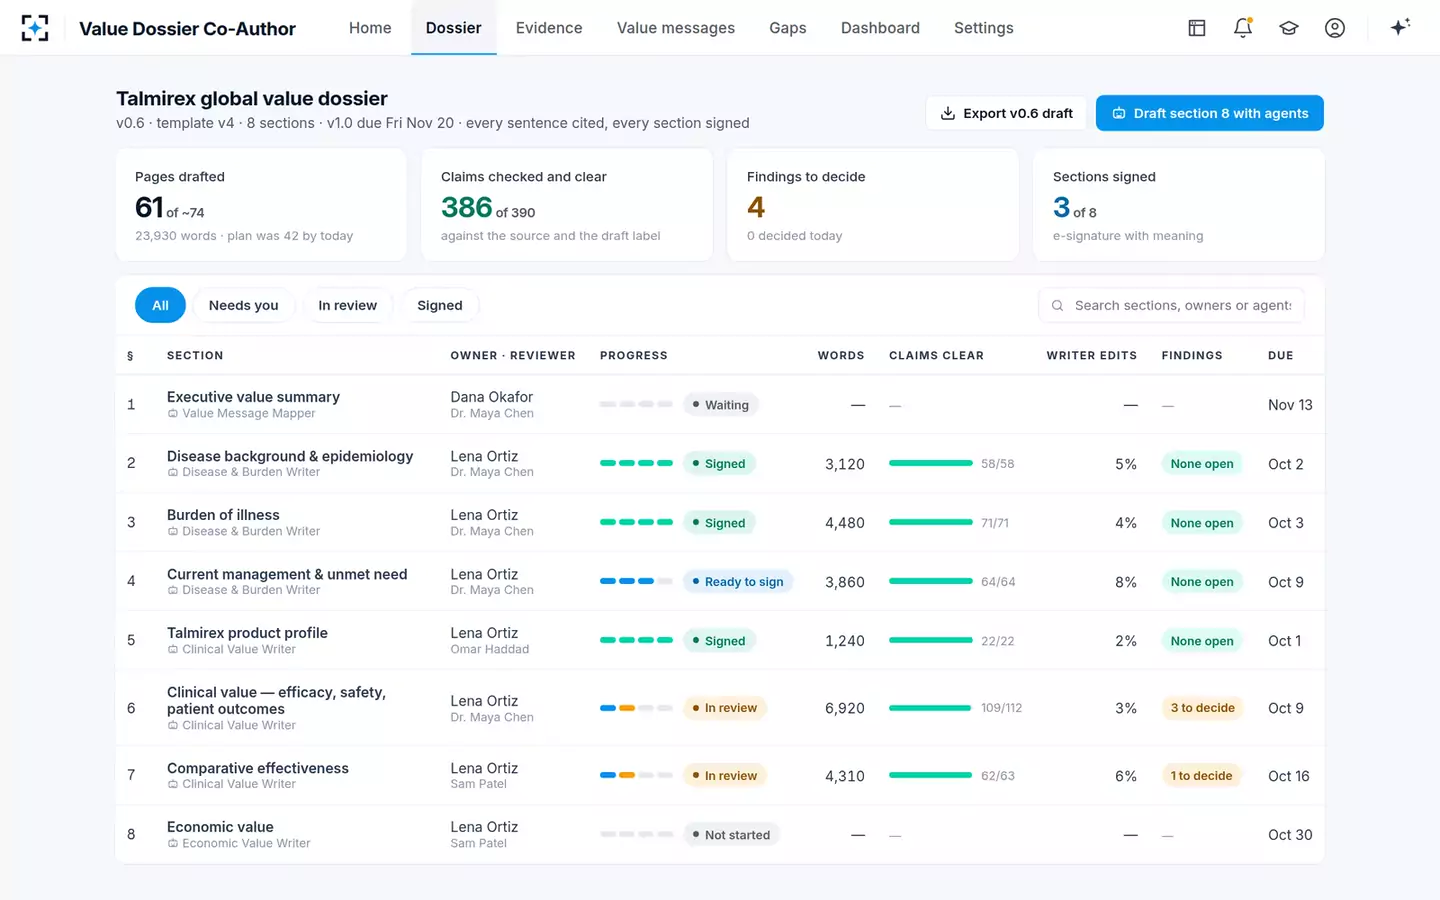Focus the search sections input field
Screen dimensions: 1440x900
[x=1171, y=305]
